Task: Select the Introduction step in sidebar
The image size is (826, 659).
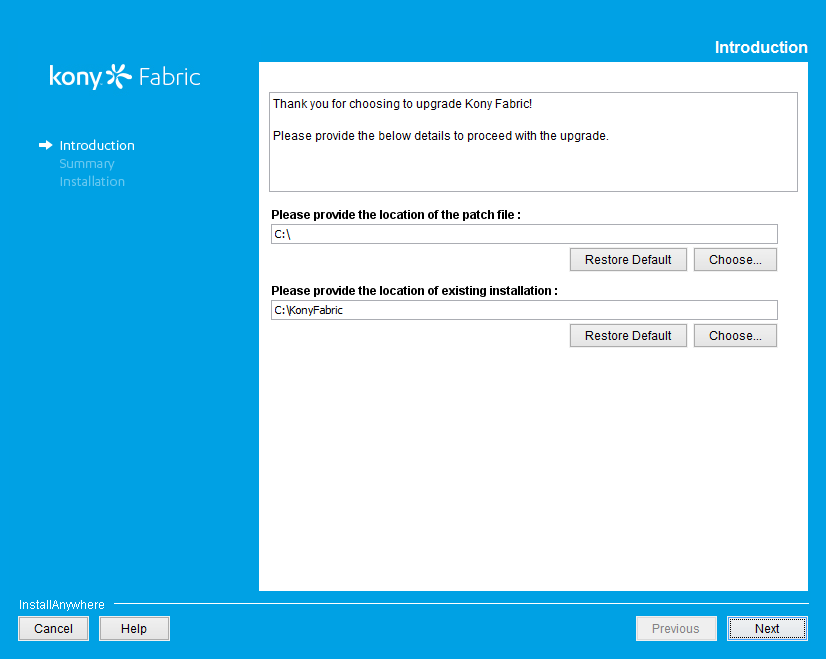Action: click(x=97, y=145)
